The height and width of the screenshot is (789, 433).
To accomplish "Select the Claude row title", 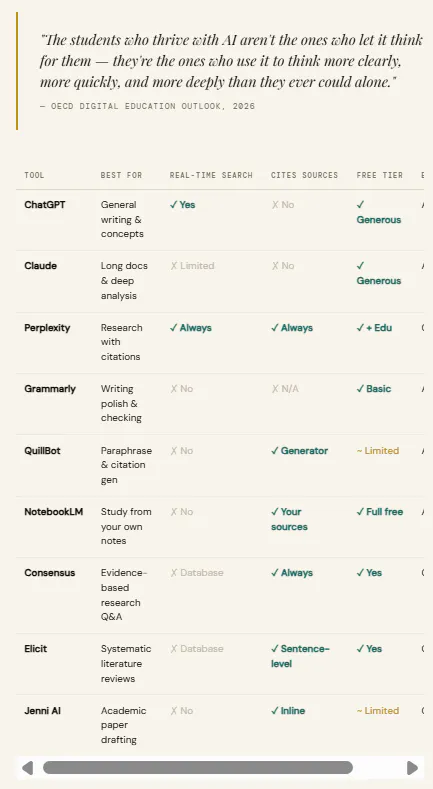I will [x=40, y=266].
